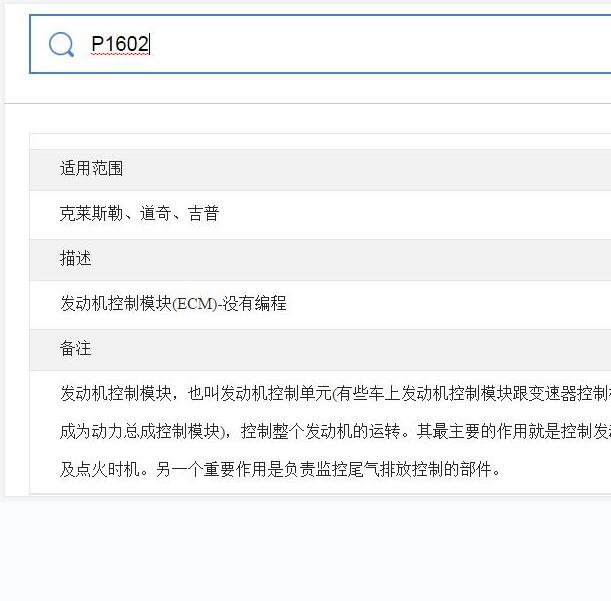The image size is (611, 601).
Task: Click remark line starting 成为动力总成控制模块
Action: [335, 431]
